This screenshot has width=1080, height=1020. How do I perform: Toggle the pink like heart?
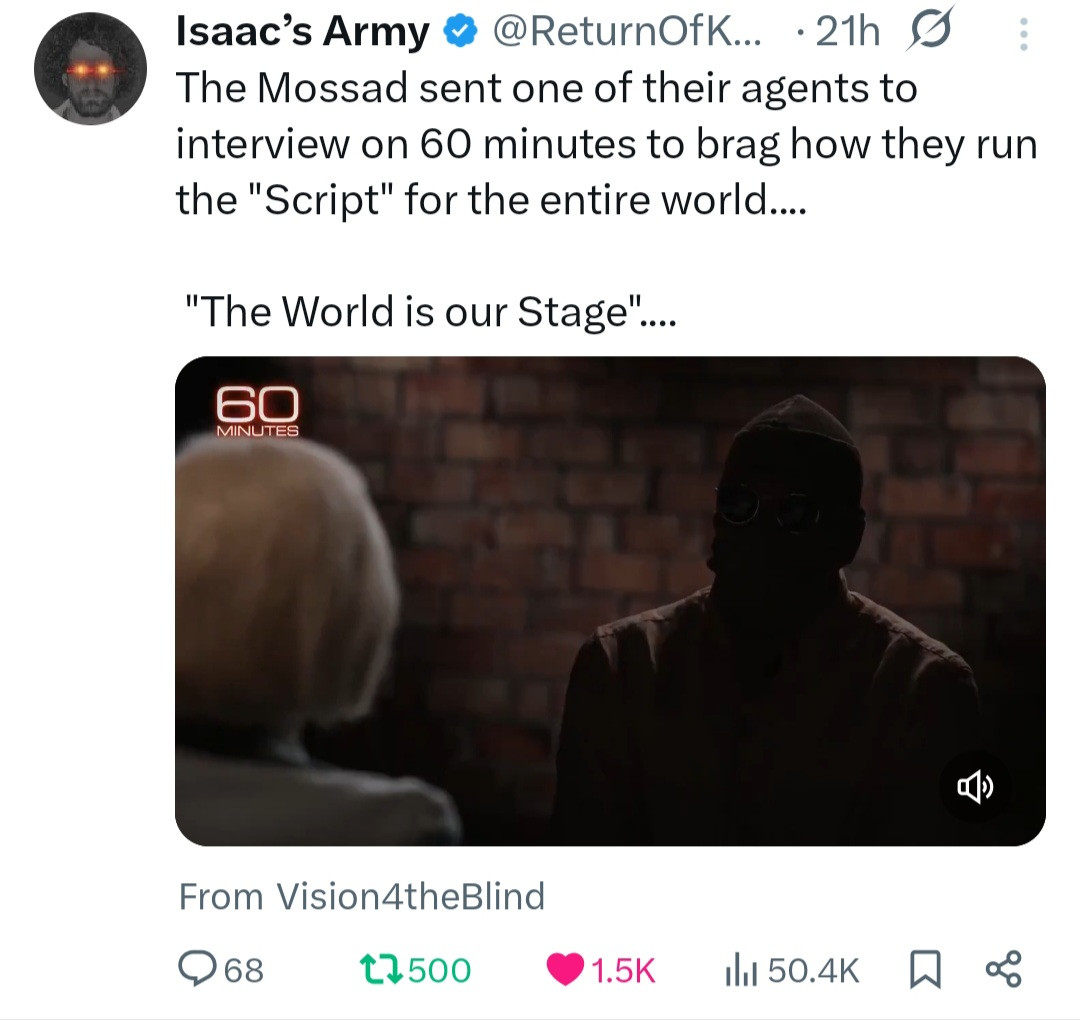pos(565,969)
